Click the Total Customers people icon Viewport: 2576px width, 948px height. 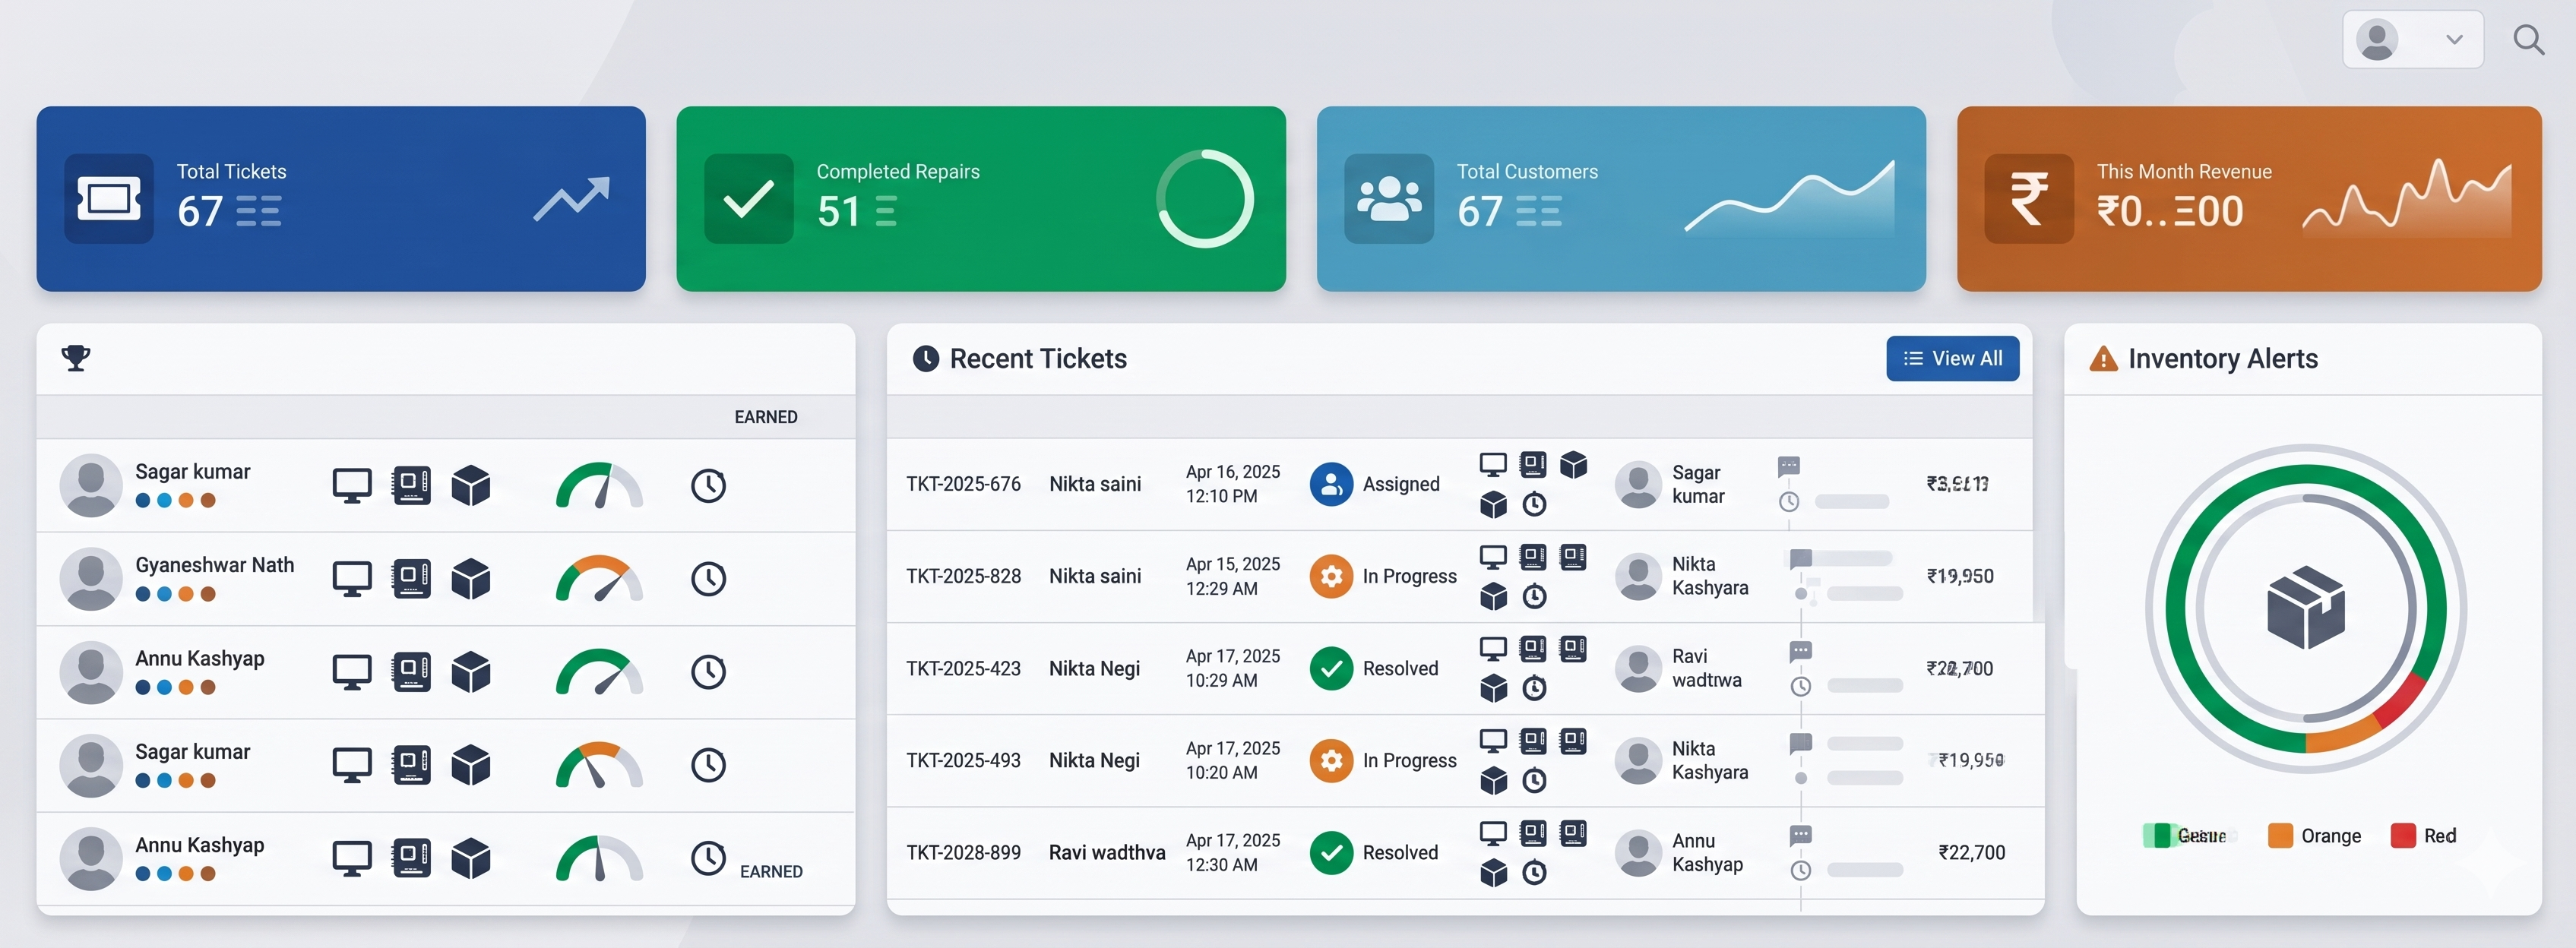1389,198
